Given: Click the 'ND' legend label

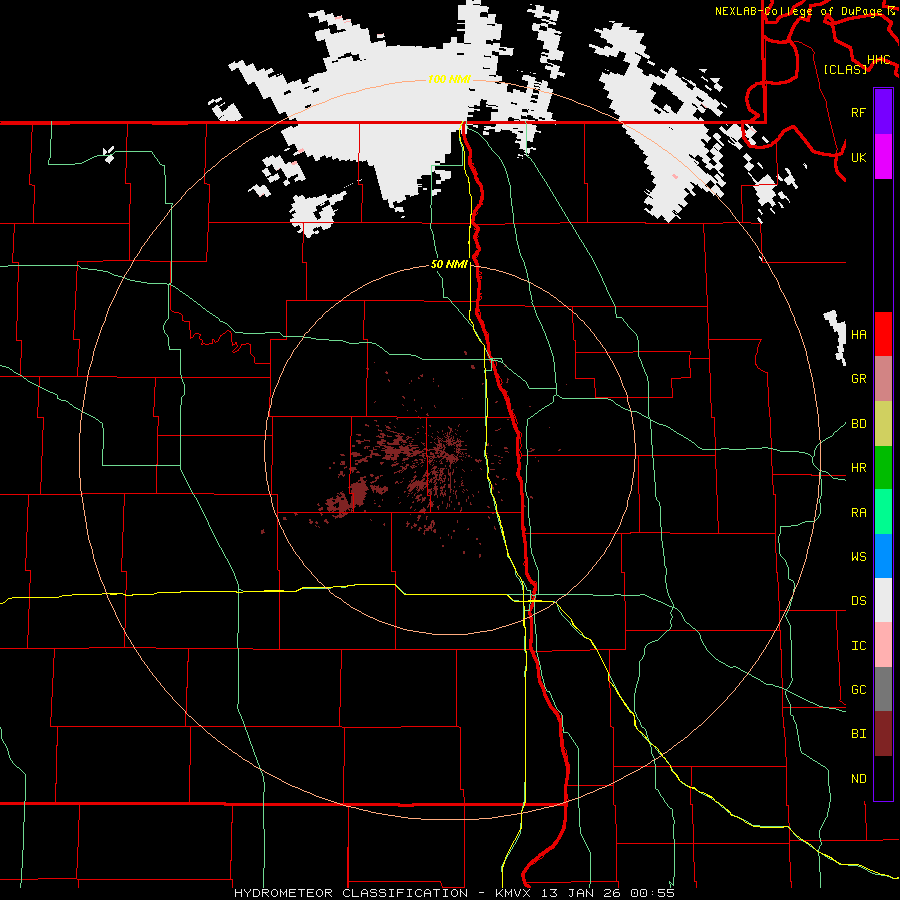Looking at the screenshot, I should [859, 779].
